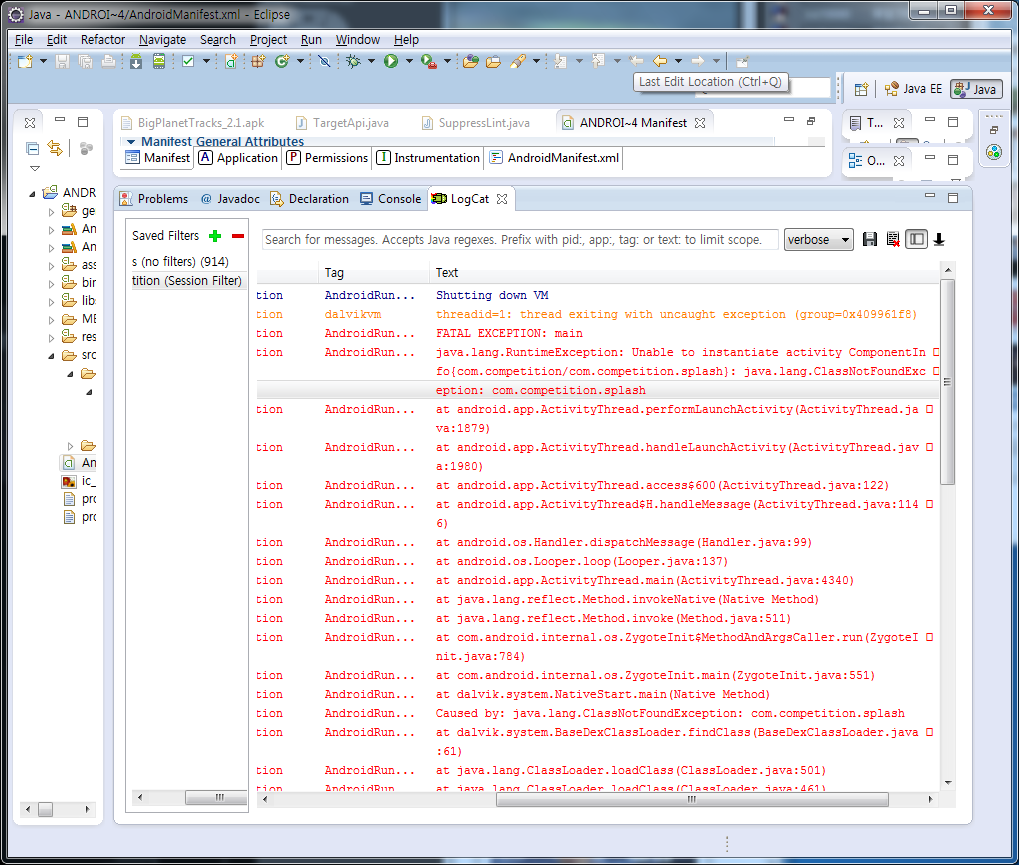Open the Window menu
This screenshot has width=1019, height=865.
(357, 40)
